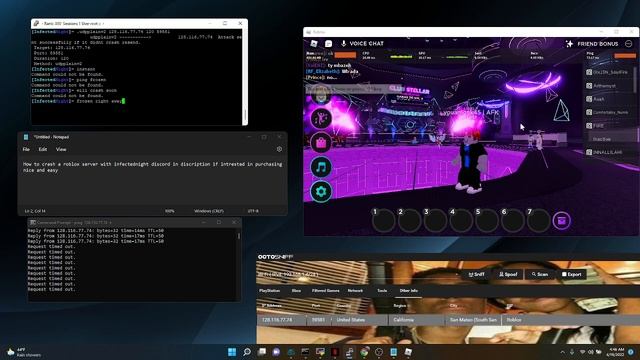The width and height of the screenshot is (640, 360).
Task: Open Chrome from the taskbar
Action: click(364, 352)
